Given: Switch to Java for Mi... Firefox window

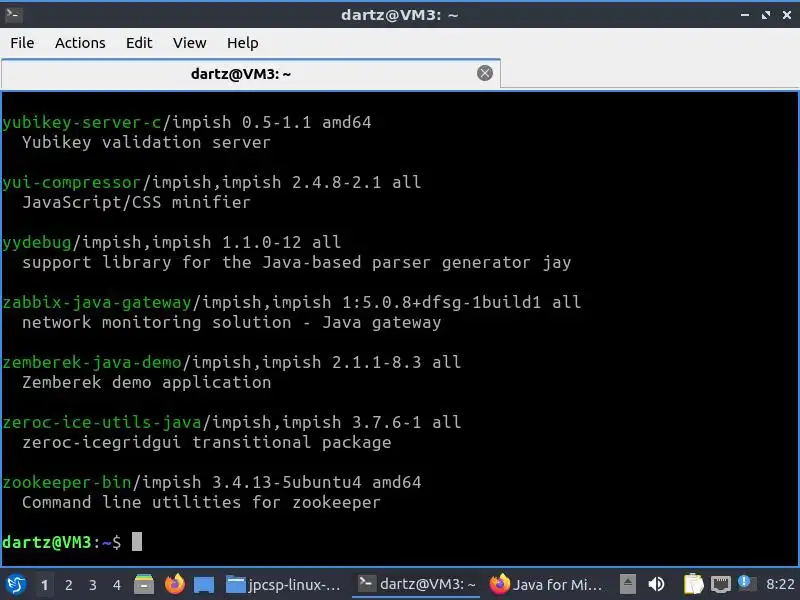Looking at the screenshot, I should [546, 585].
